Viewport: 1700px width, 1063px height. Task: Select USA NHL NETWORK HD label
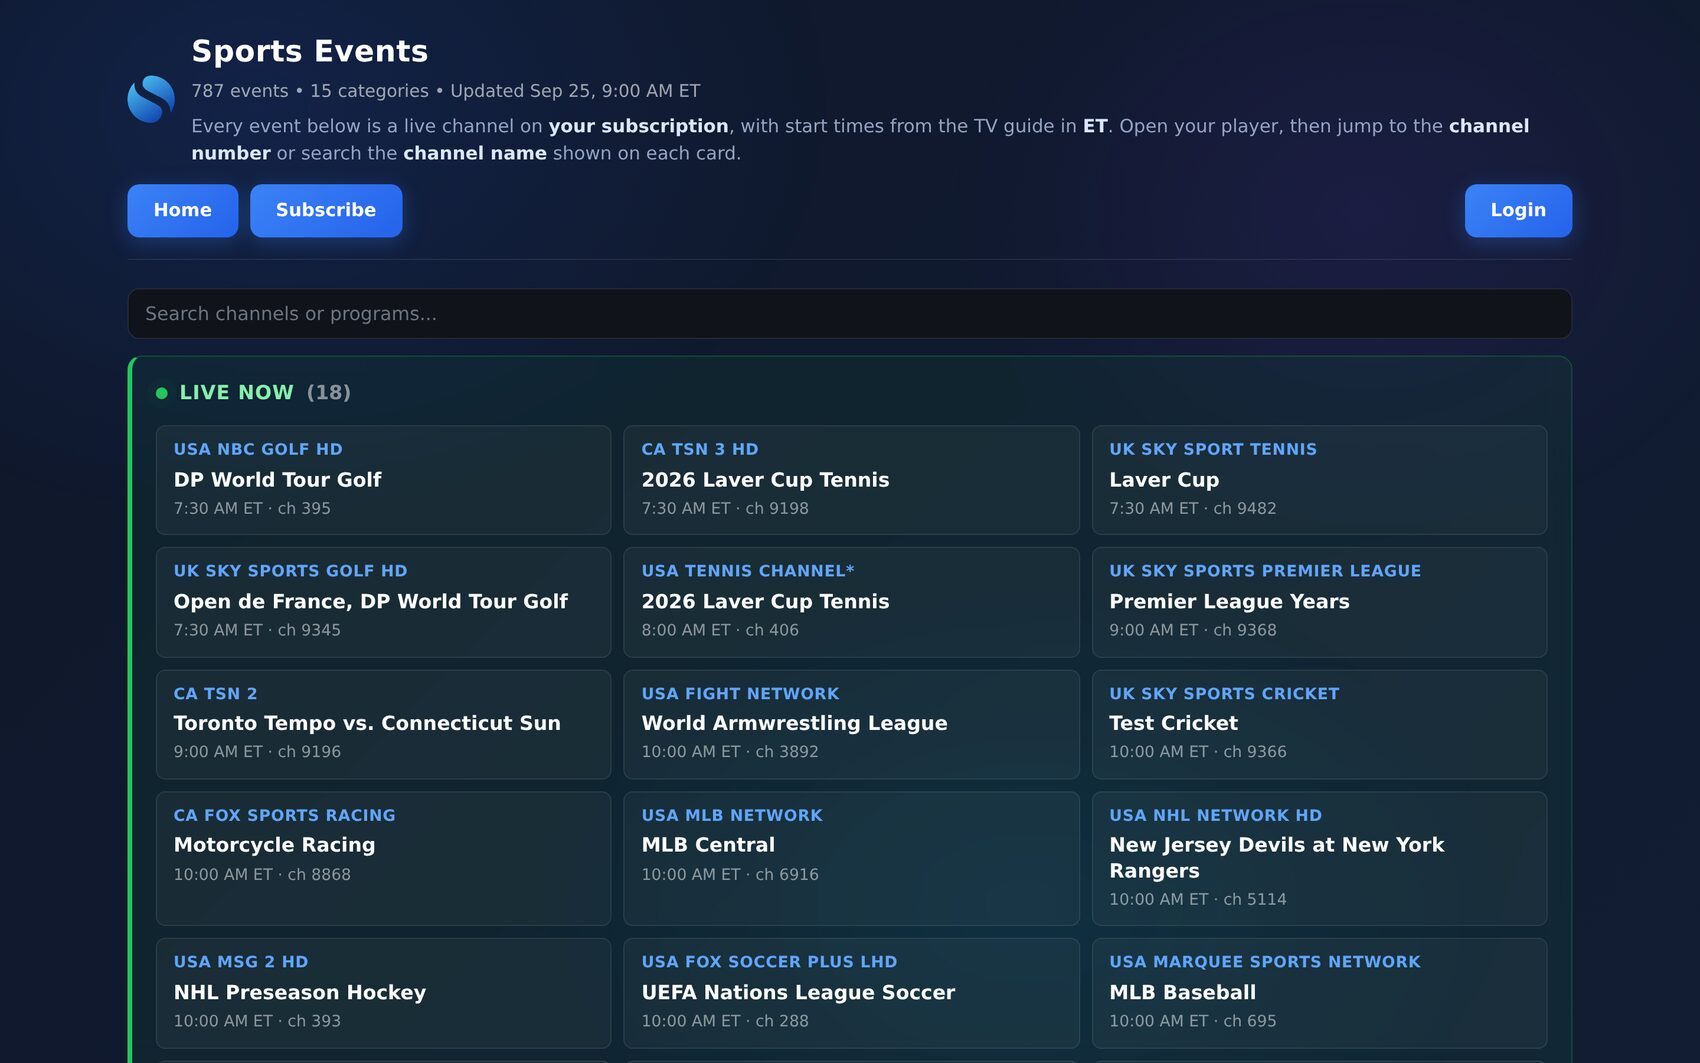coord(1216,816)
